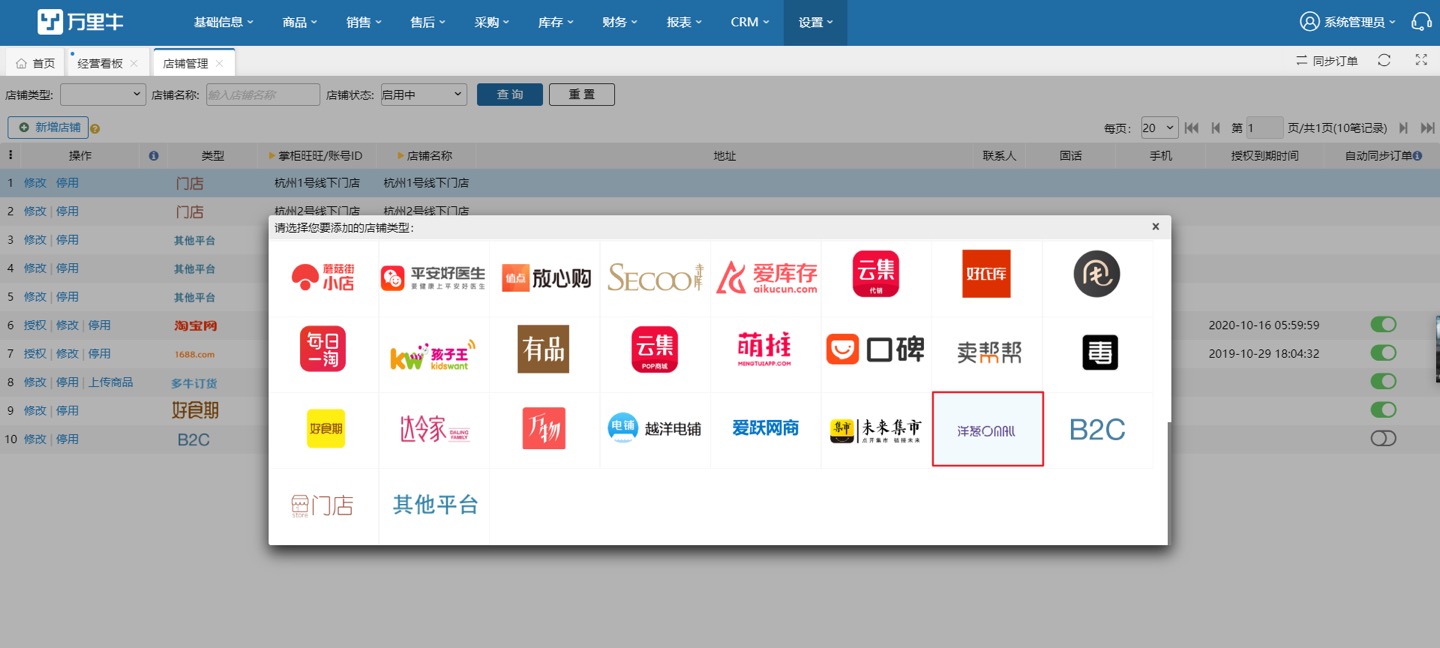
Task: Click the help question mark beside 新增店铺
Action: (96, 128)
